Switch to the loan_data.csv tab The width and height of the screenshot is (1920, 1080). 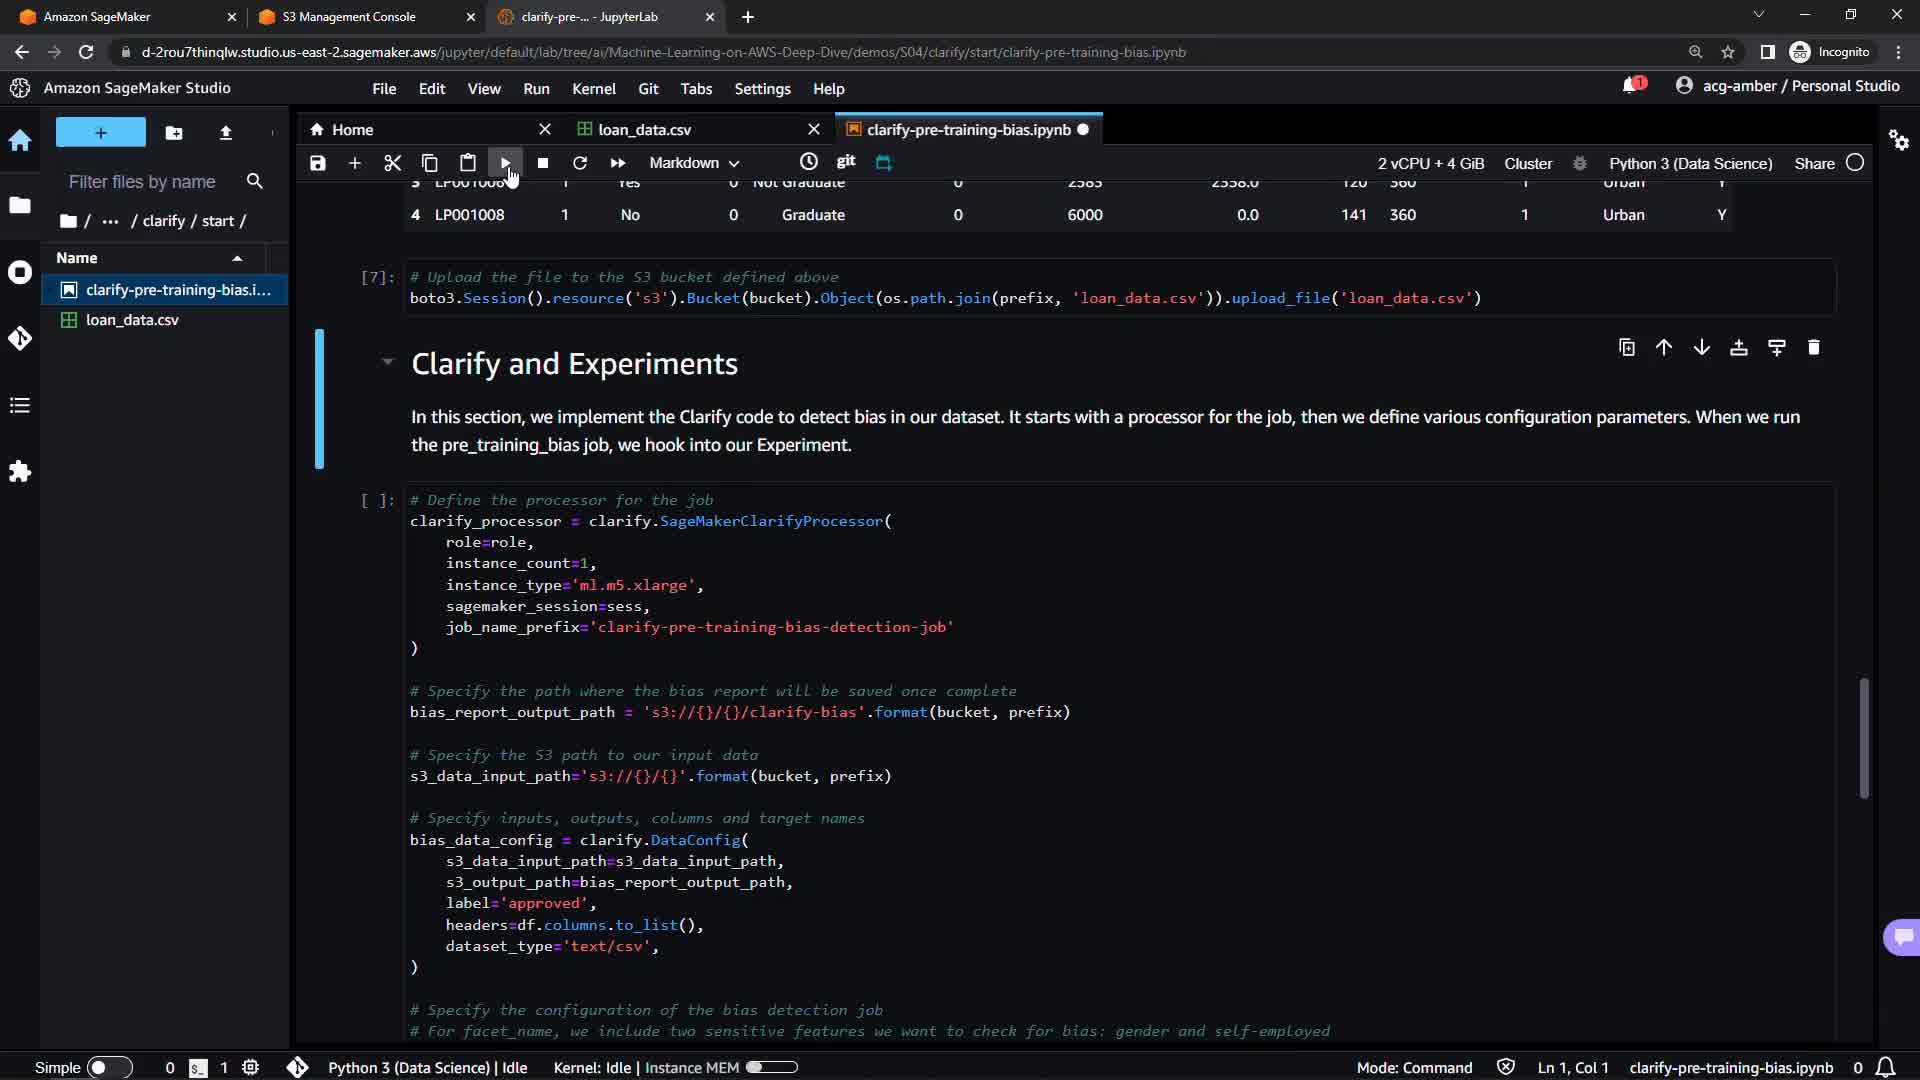(x=644, y=130)
